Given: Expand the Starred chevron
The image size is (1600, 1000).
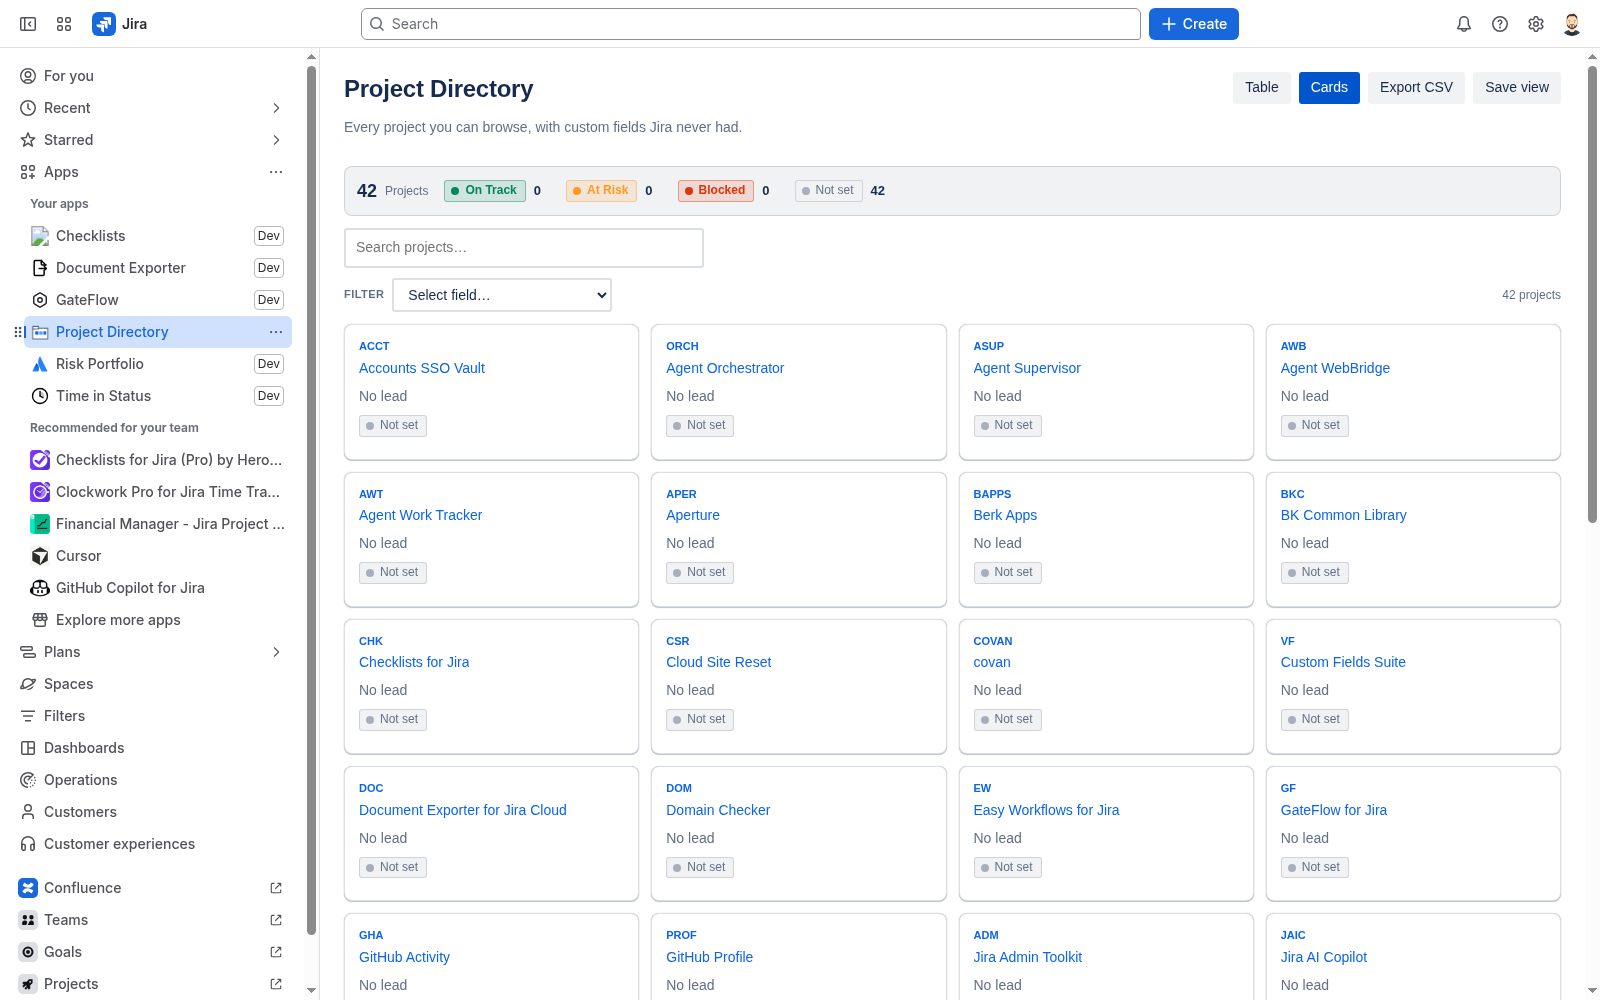Looking at the screenshot, I should coord(276,140).
